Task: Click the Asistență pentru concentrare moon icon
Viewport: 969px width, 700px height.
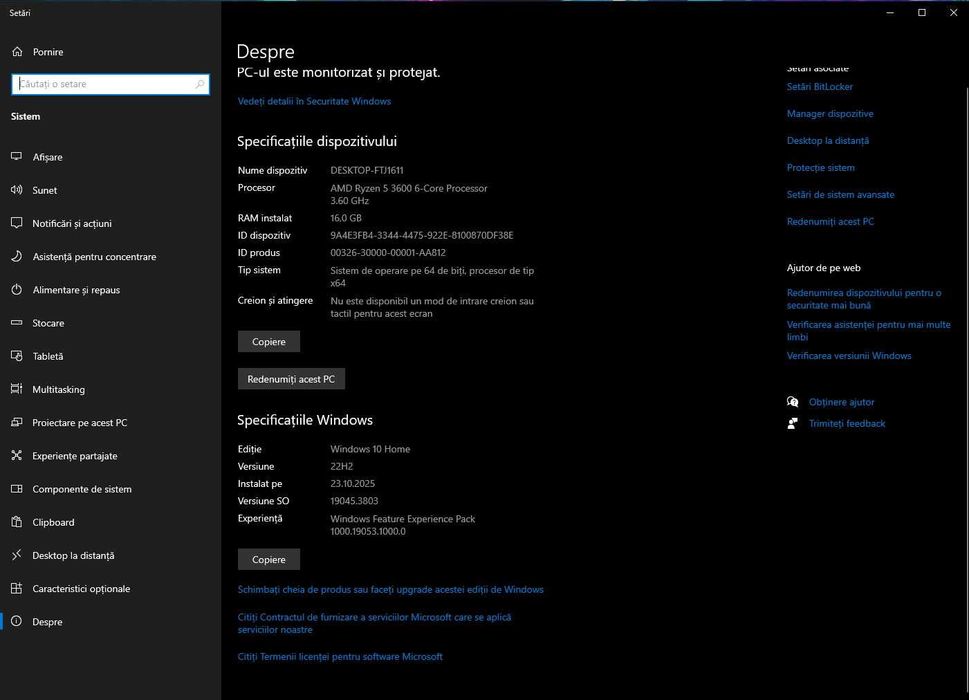Action: (x=17, y=256)
